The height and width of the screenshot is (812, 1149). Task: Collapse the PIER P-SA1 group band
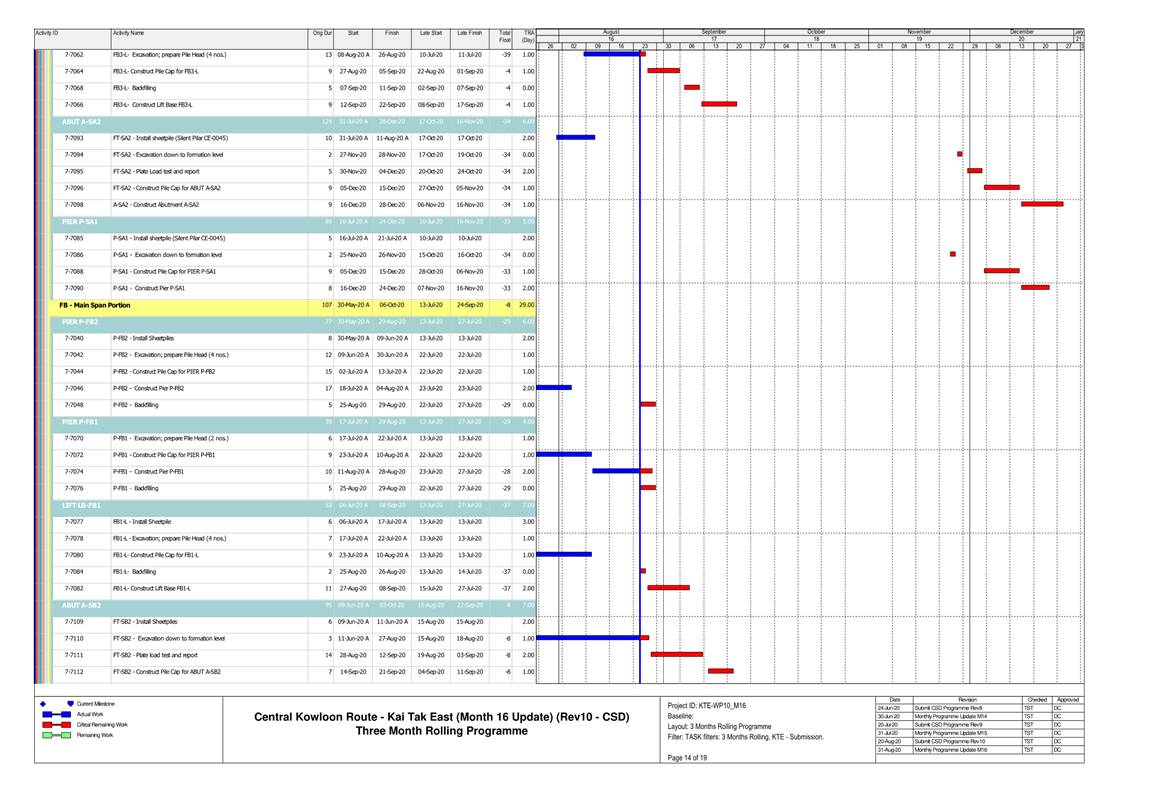[x=80, y=221]
